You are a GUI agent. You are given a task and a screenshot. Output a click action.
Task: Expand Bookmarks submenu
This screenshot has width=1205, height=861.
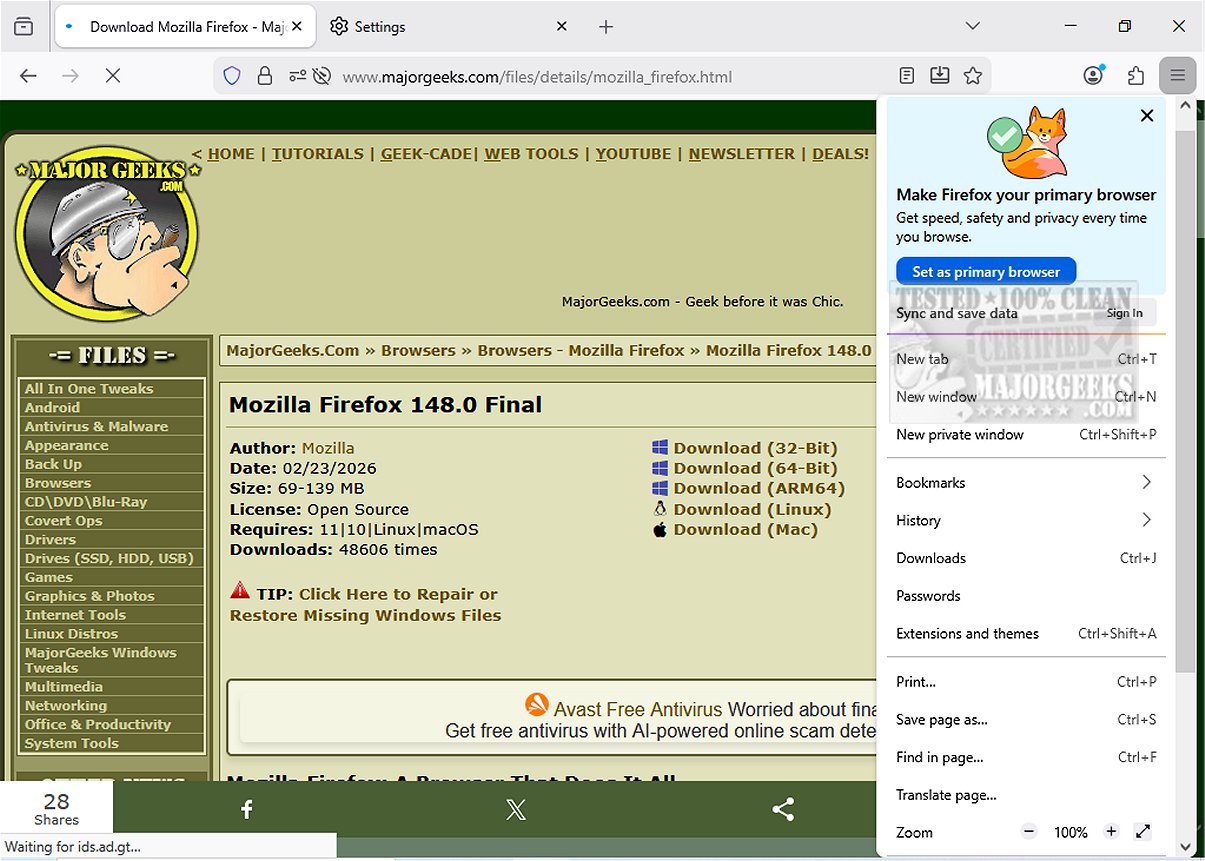point(1026,483)
